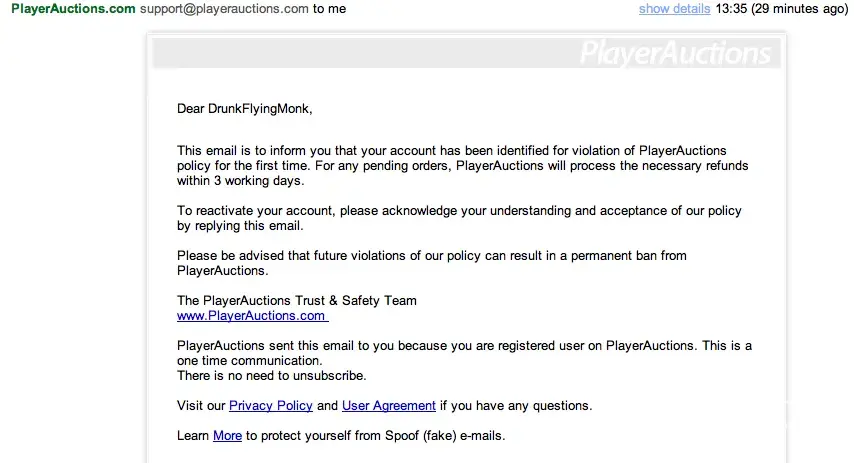Click the PlayerAuctions logo in email header

point(676,53)
